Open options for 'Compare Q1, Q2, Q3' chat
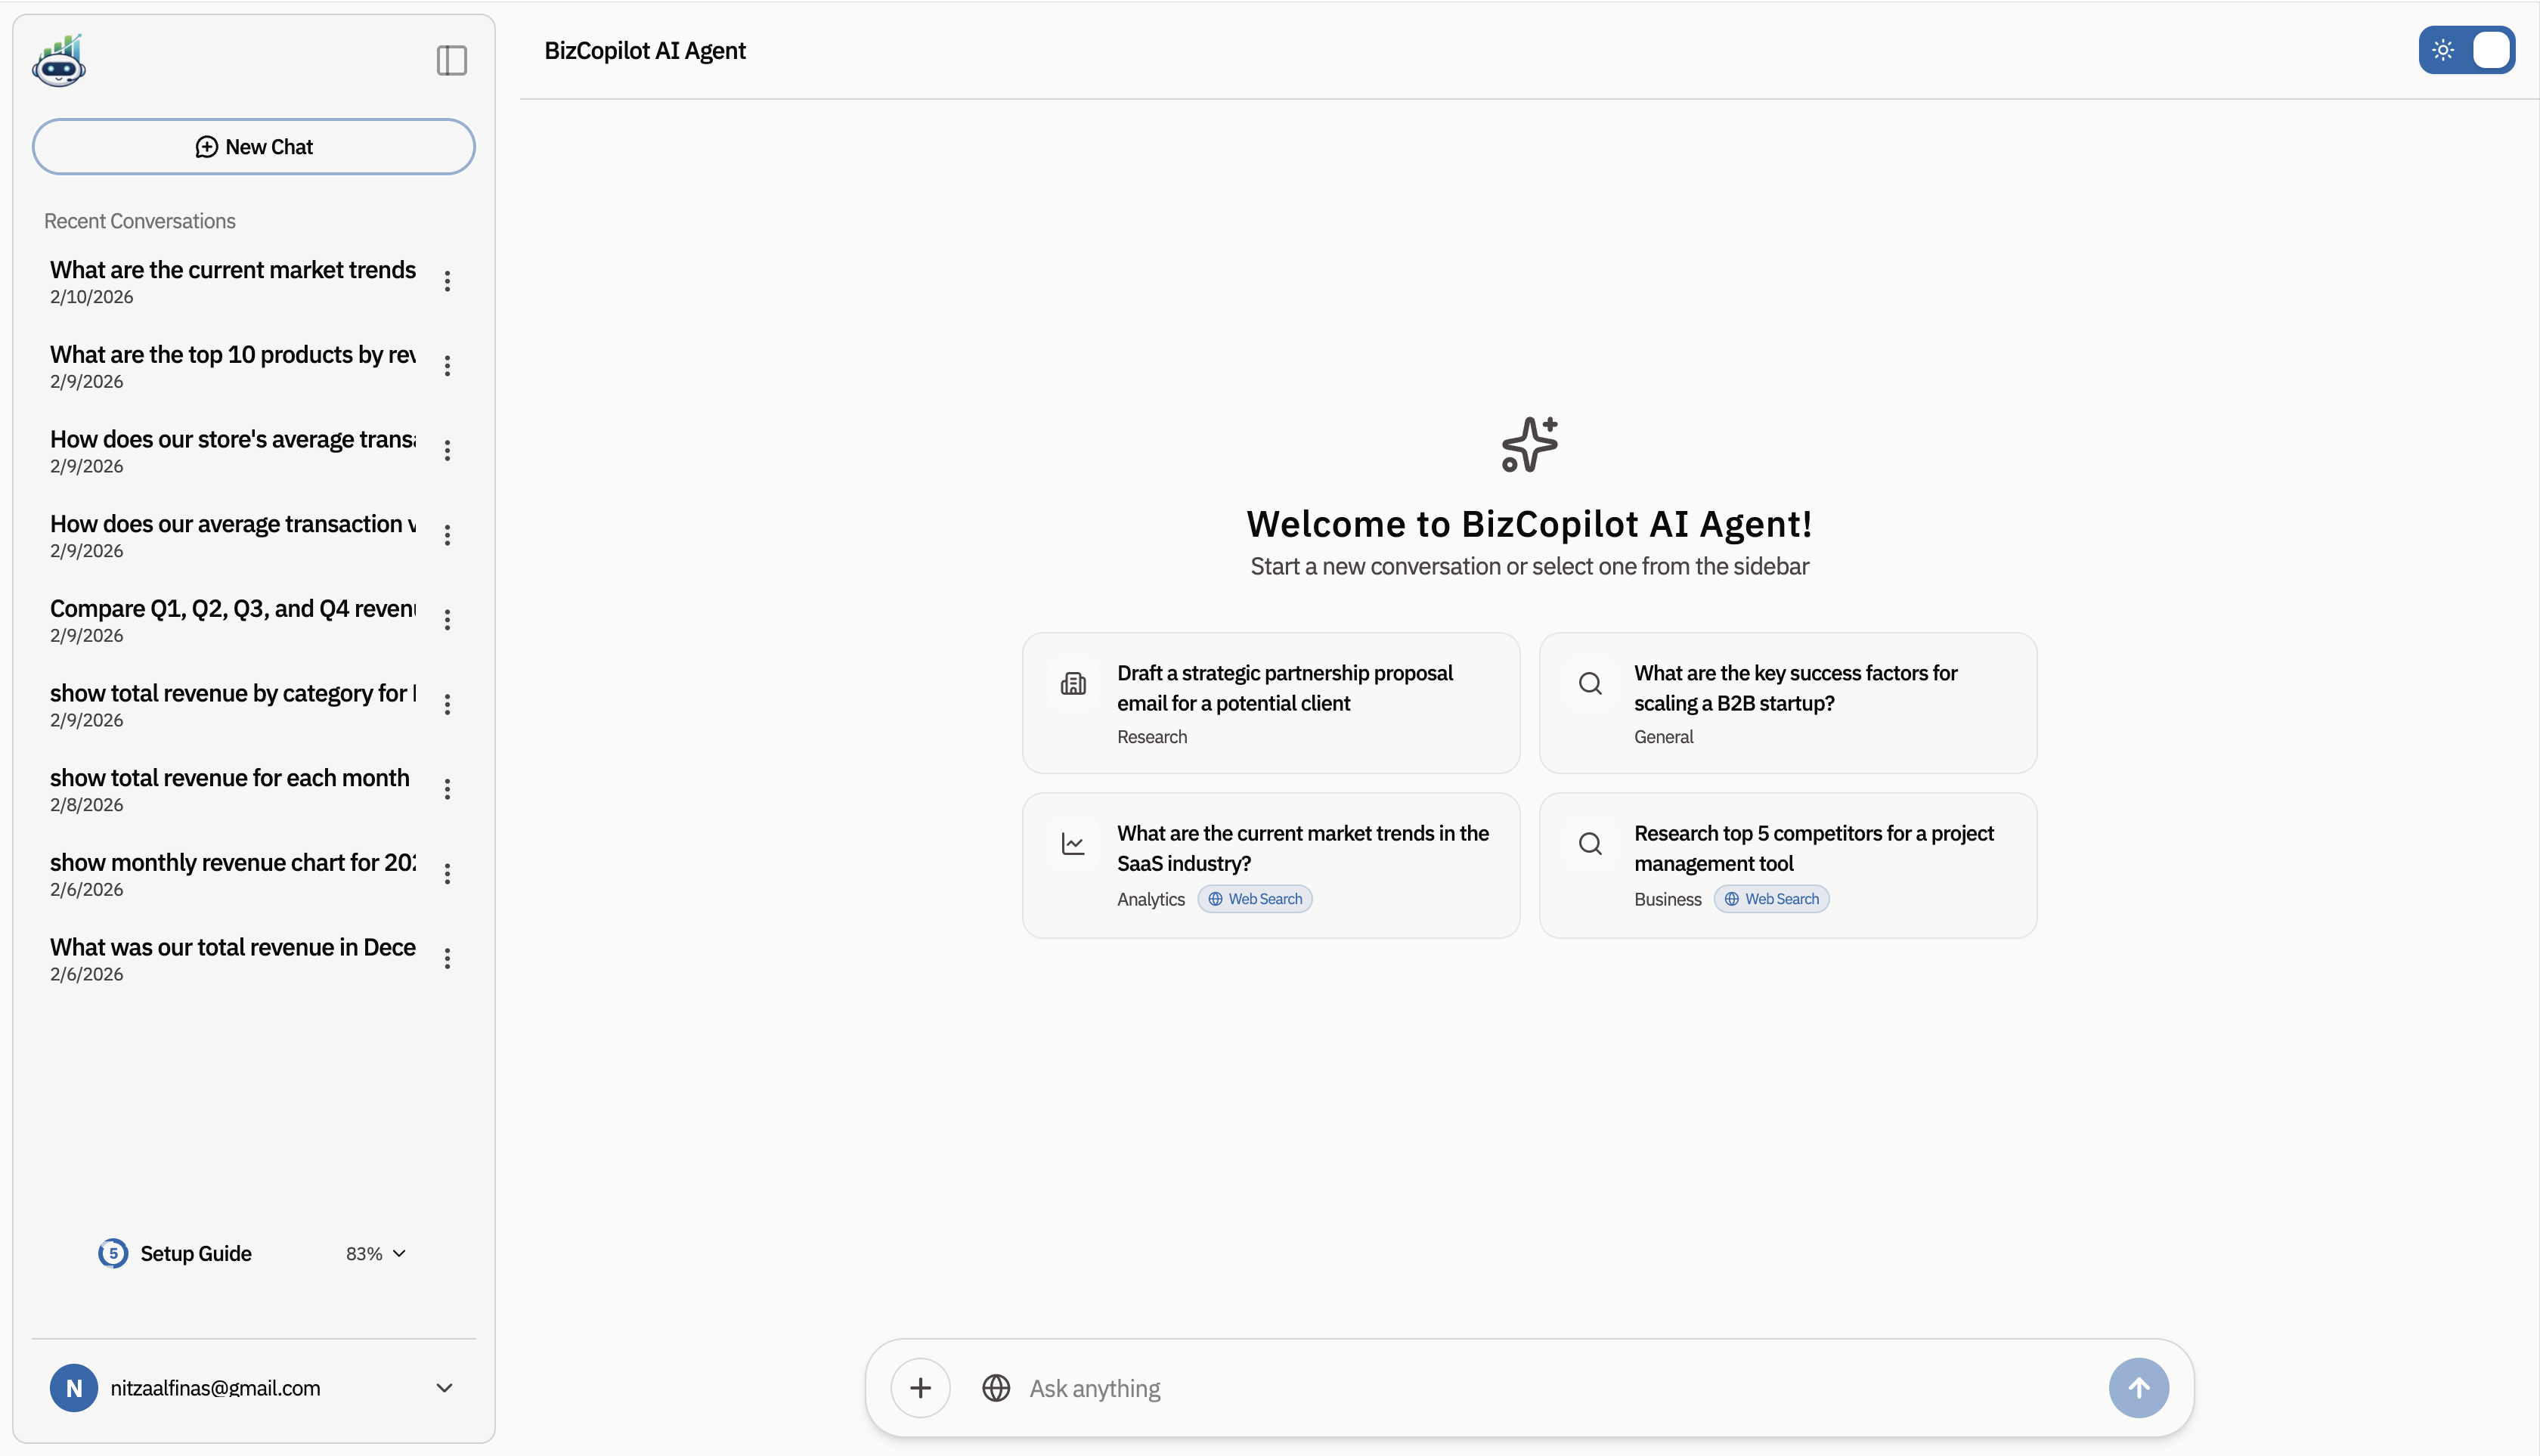The height and width of the screenshot is (1456, 2540). [x=447, y=620]
